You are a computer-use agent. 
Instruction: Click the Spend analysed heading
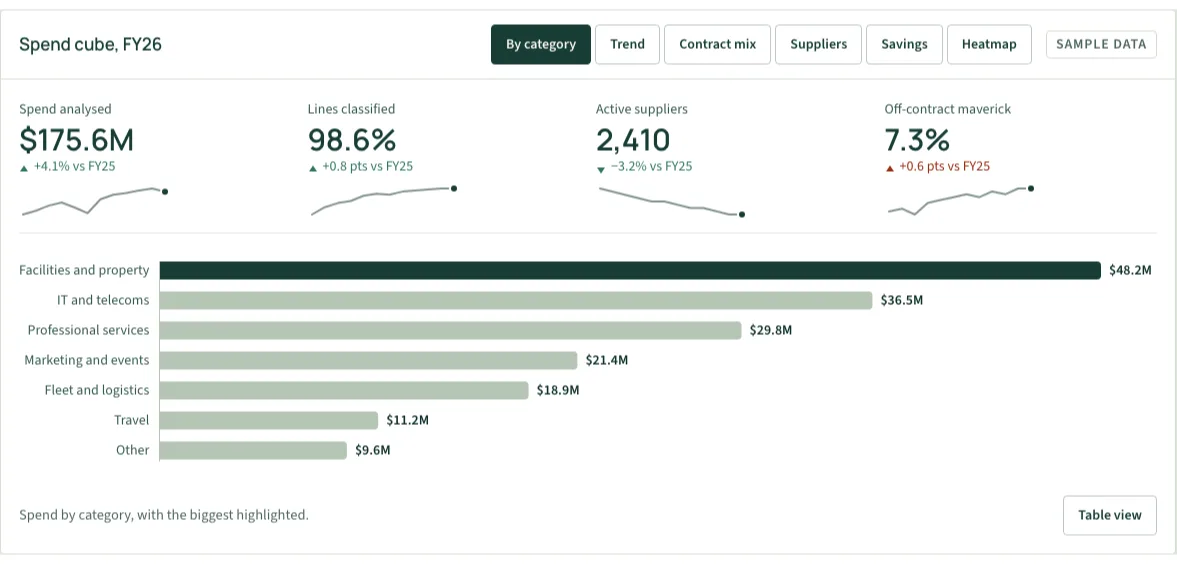click(x=65, y=109)
